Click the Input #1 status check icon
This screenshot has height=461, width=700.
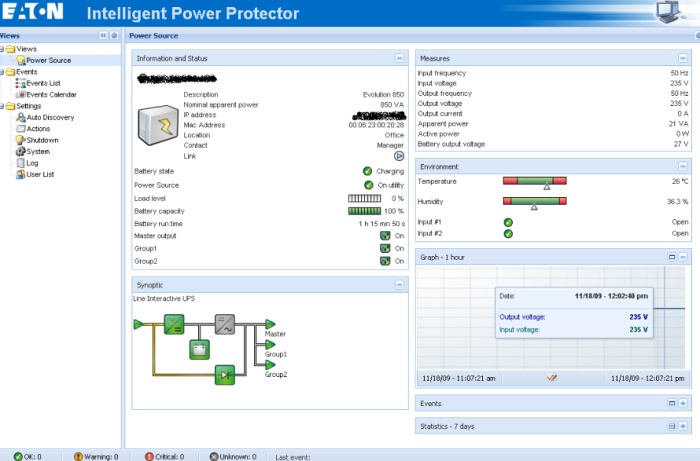[x=508, y=222]
